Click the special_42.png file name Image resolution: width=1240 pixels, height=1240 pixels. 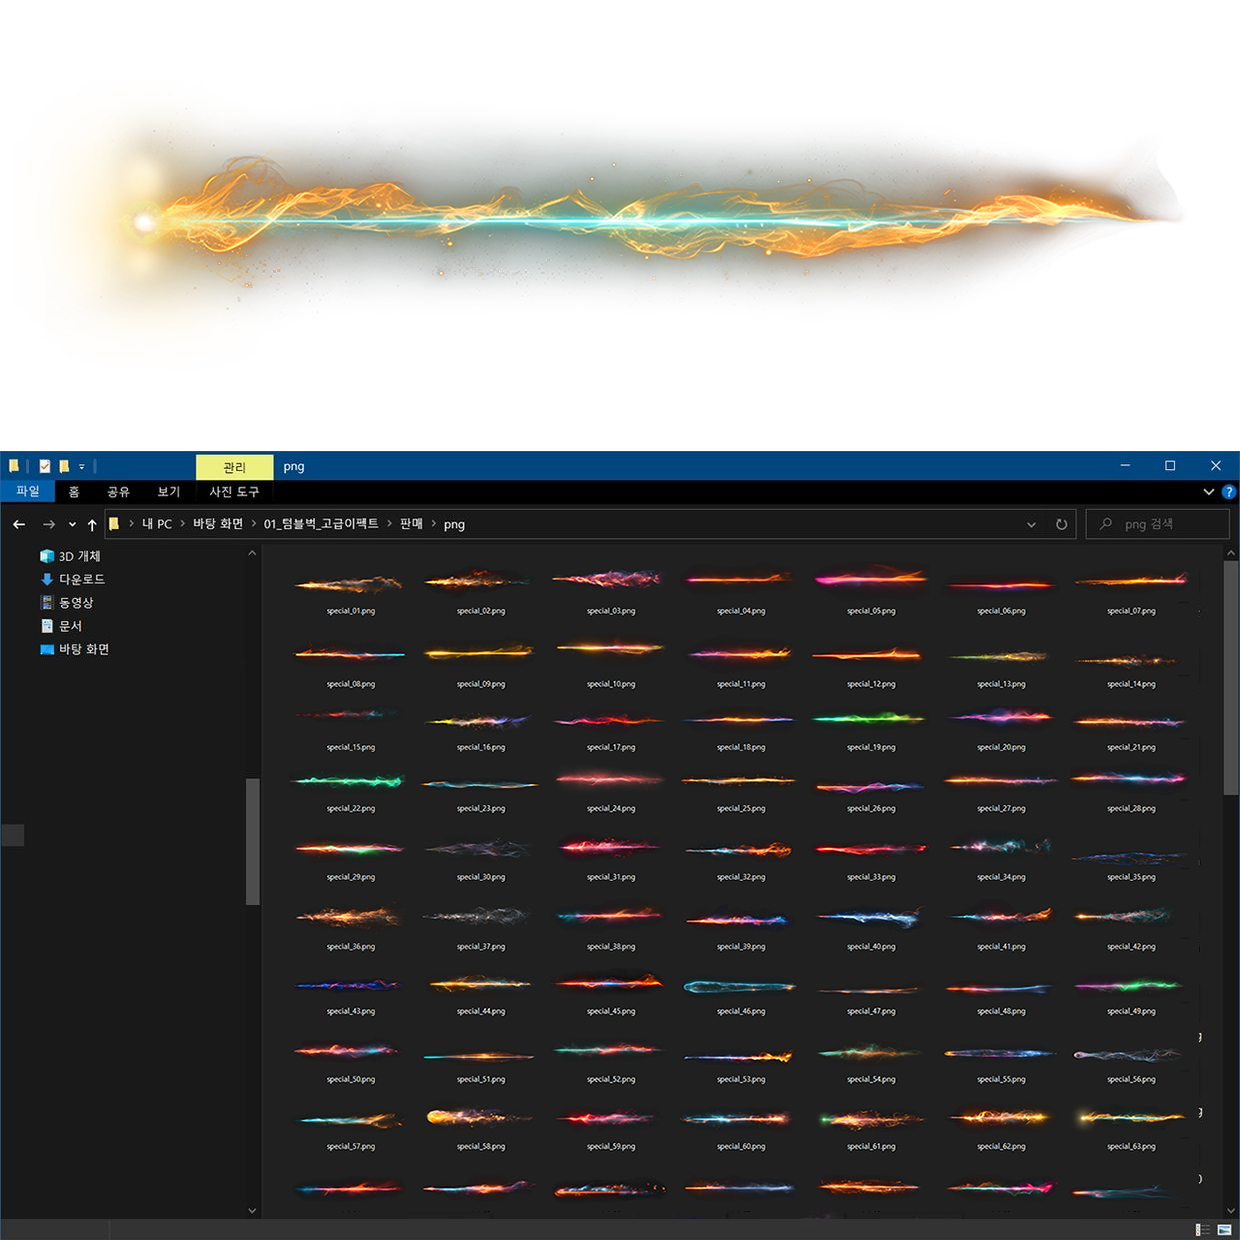pos(1131,946)
